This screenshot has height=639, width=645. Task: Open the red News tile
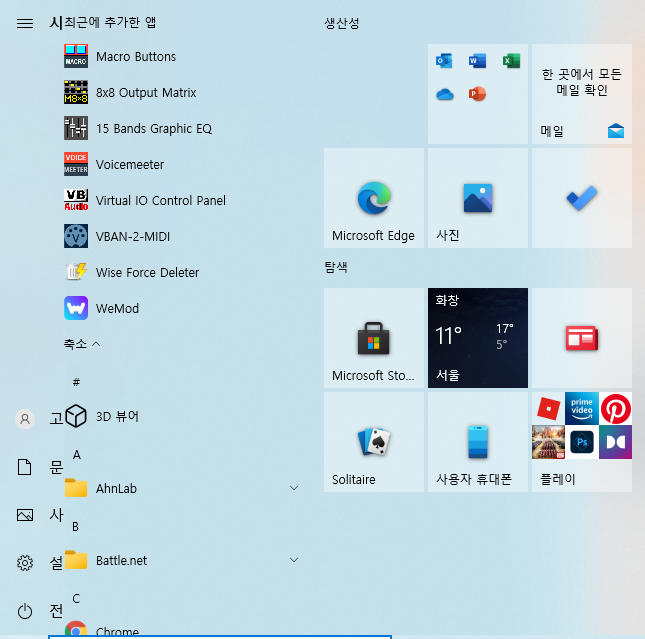(x=582, y=338)
